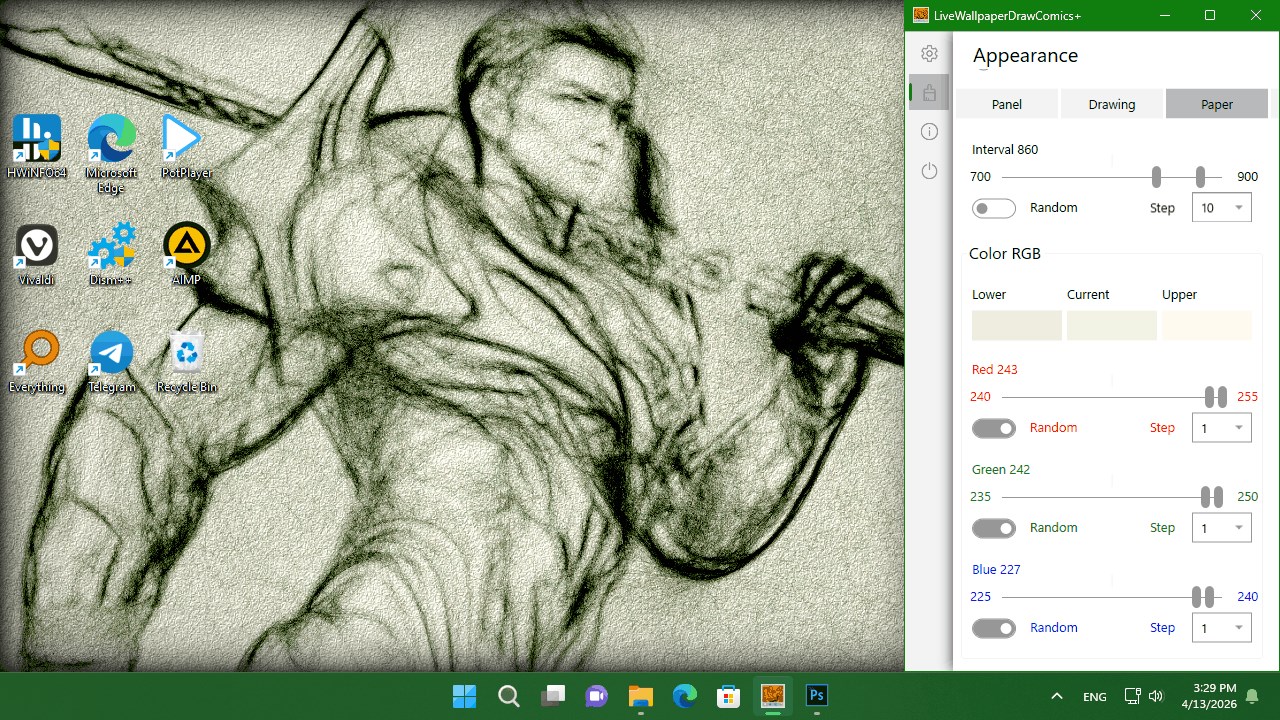Toggle the Interval Random switch
The height and width of the screenshot is (720, 1280).
coord(994,208)
